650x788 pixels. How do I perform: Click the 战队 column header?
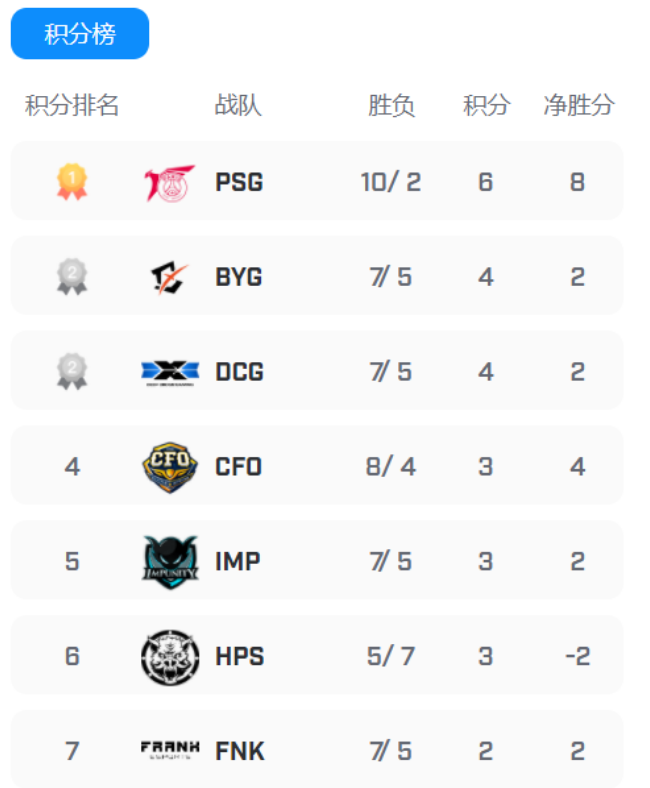[238, 105]
